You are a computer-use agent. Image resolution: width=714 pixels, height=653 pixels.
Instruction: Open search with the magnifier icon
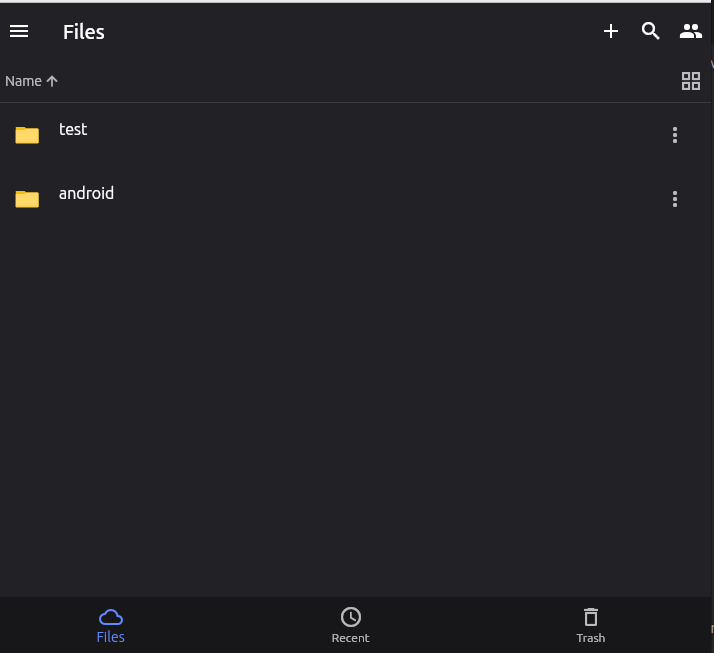click(x=650, y=31)
